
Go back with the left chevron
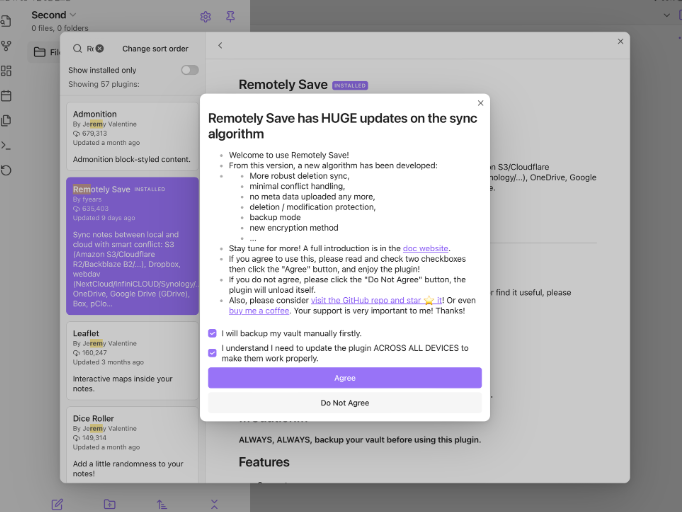click(x=220, y=45)
